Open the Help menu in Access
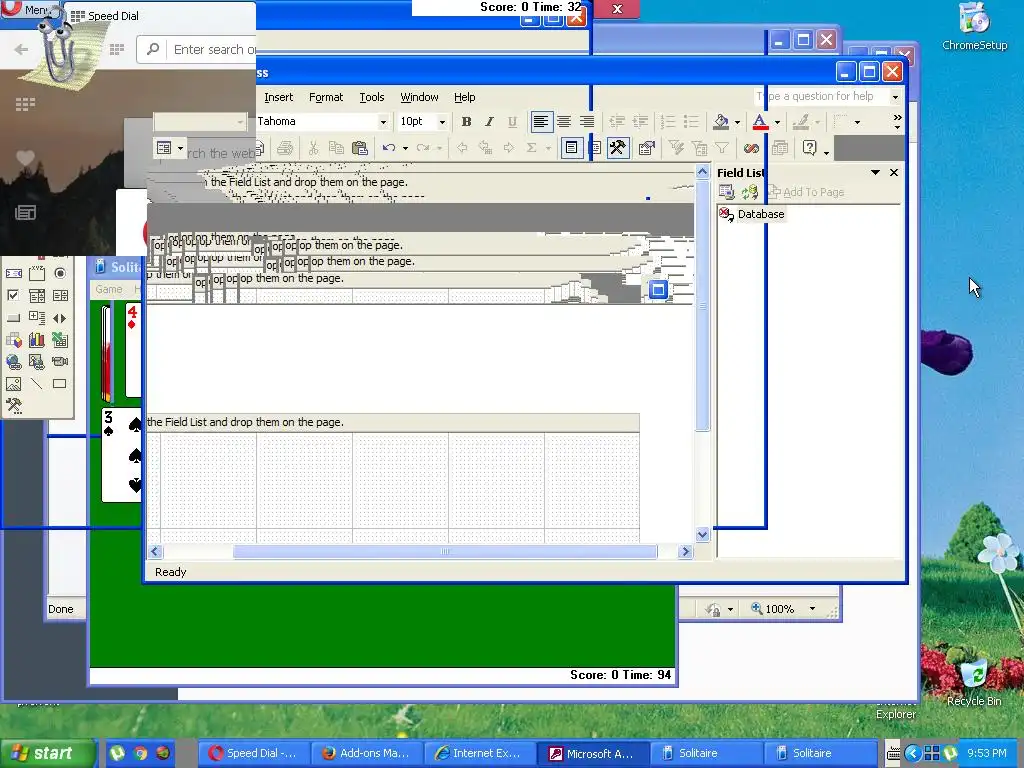Image resolution: width=1024 pixels, height=768 pixels. 464,97
